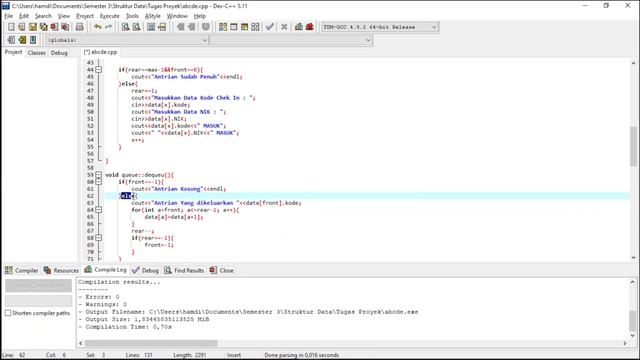Click the compilation progress bar

click(38, 301)
